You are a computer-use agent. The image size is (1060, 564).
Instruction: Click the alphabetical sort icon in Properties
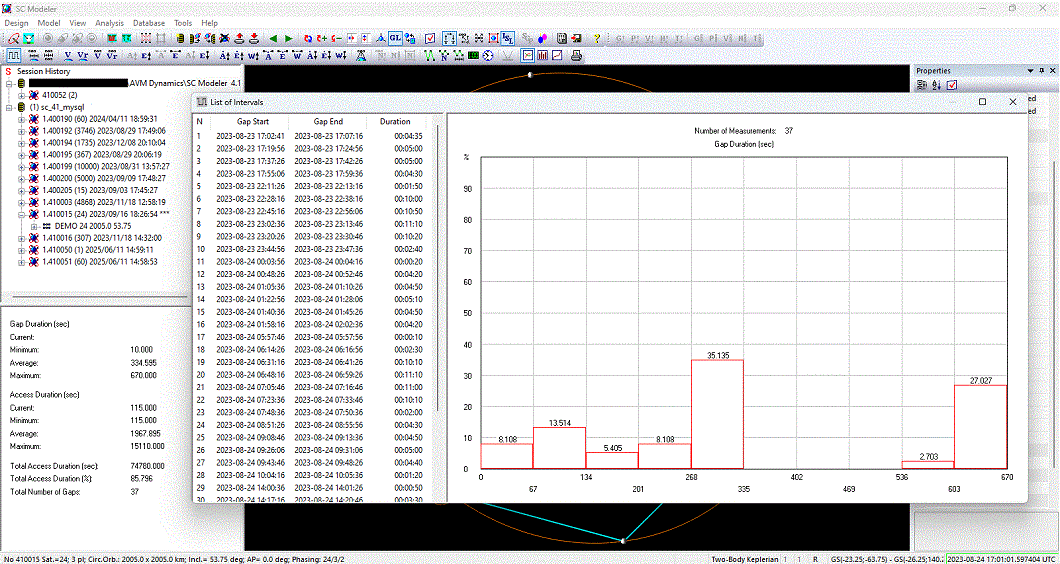937,85
